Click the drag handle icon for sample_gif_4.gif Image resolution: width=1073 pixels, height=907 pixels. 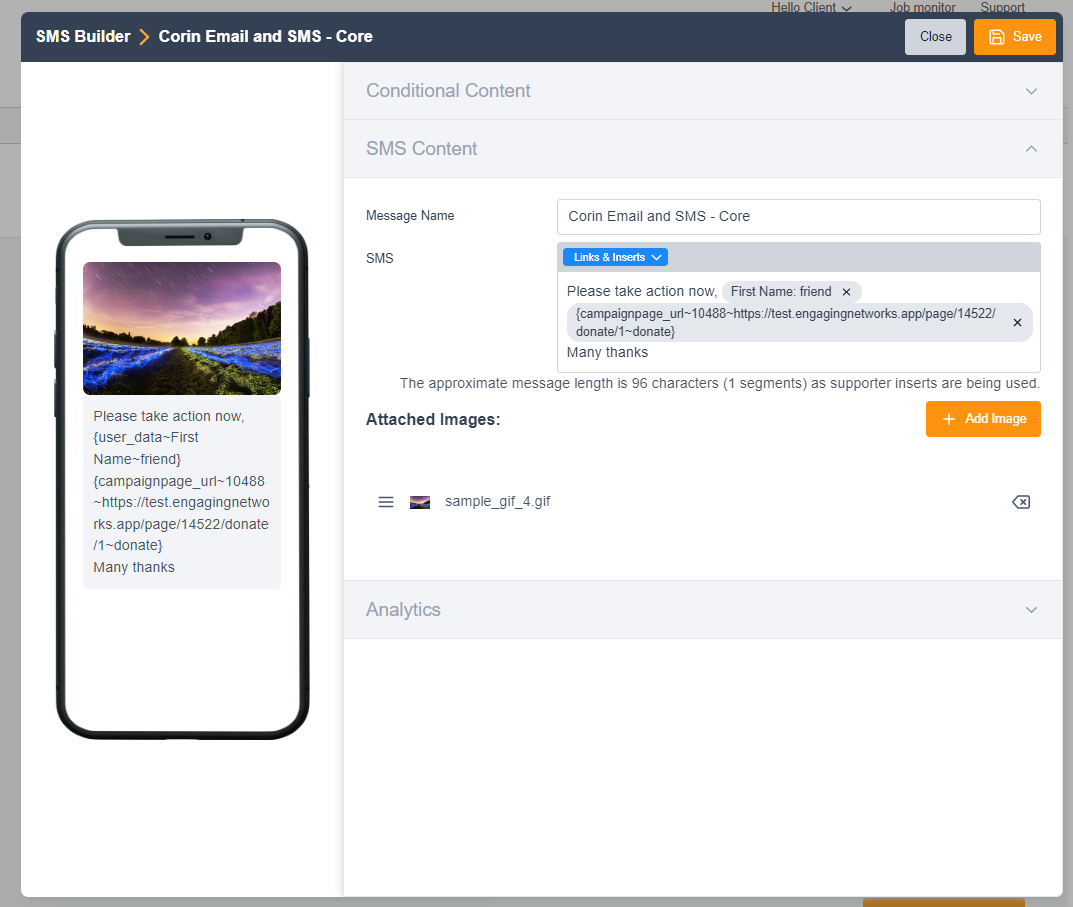386,502
